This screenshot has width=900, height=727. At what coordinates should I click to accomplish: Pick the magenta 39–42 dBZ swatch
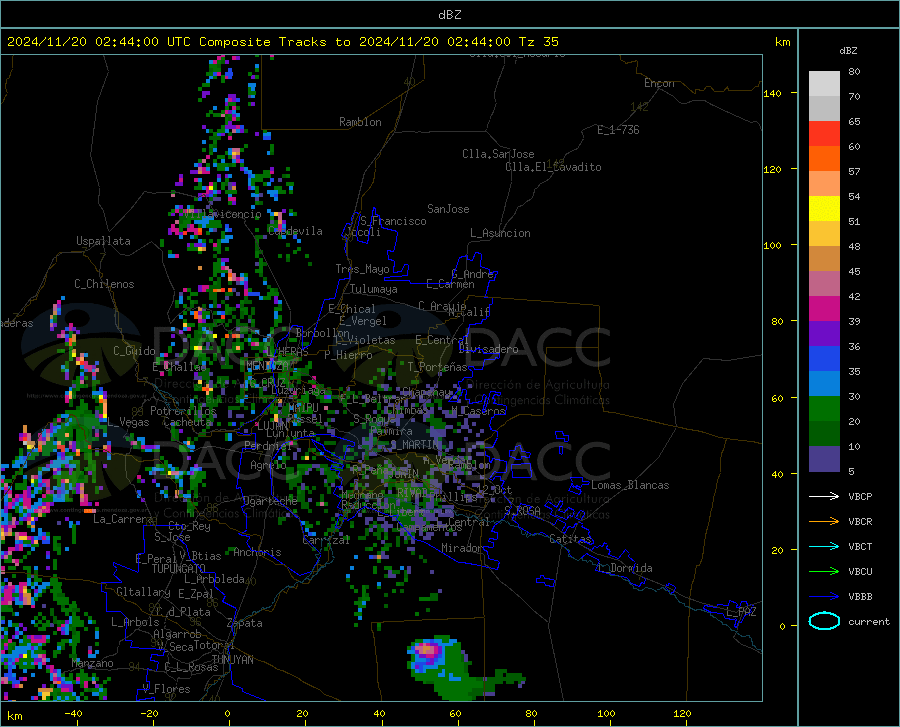pyautogui.click(x=824, y=309)
